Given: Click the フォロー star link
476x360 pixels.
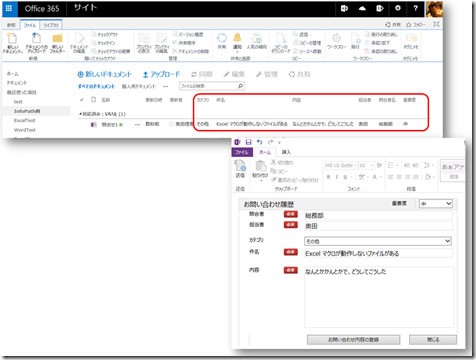Looking at the screenshot, I should [415, 25].
